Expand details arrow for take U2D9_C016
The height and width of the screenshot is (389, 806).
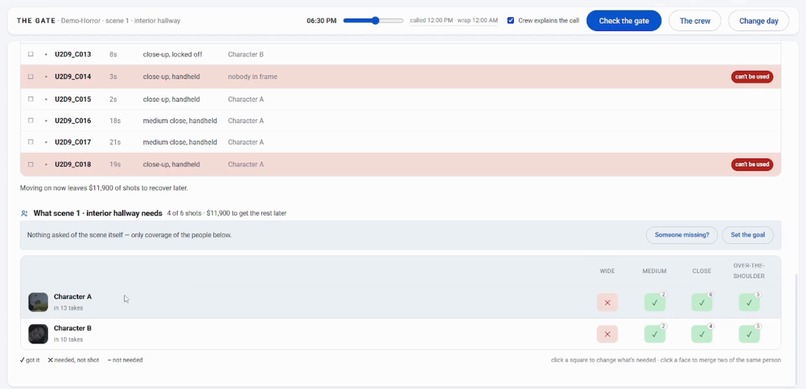click(x=45, y=121)
